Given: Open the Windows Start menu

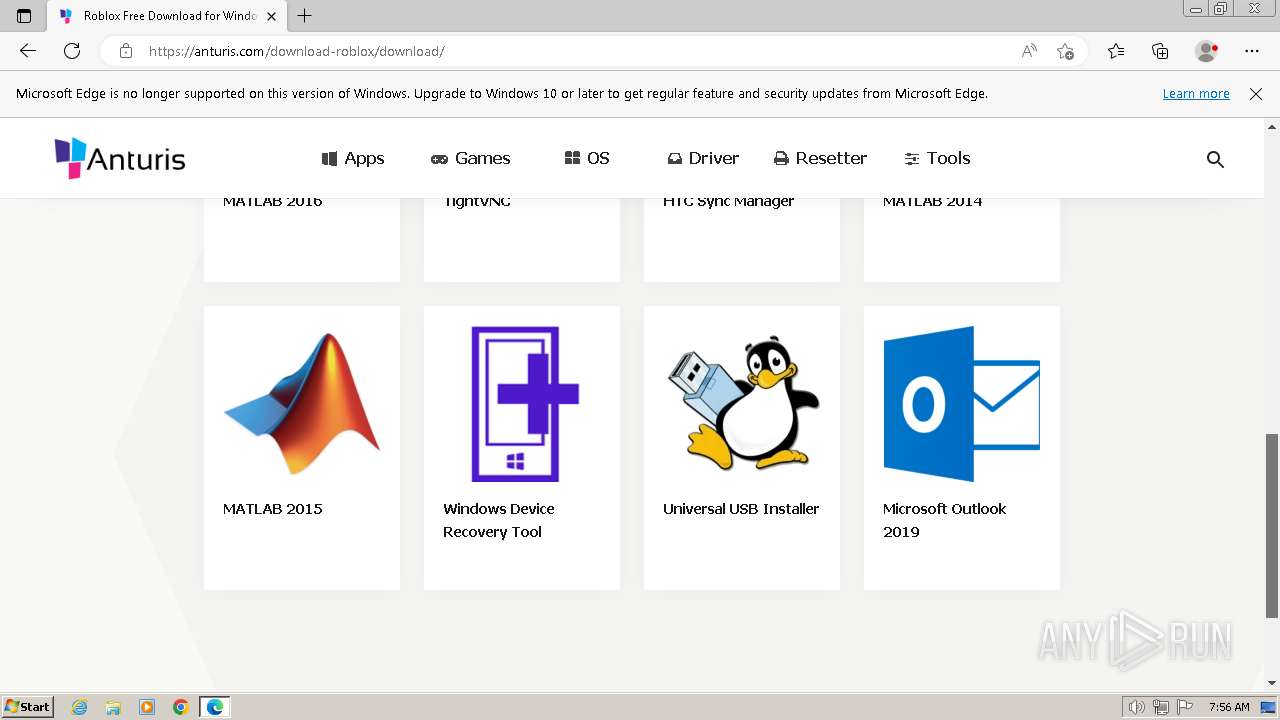Looking at the screenshot, I should [x=28, y=707].
